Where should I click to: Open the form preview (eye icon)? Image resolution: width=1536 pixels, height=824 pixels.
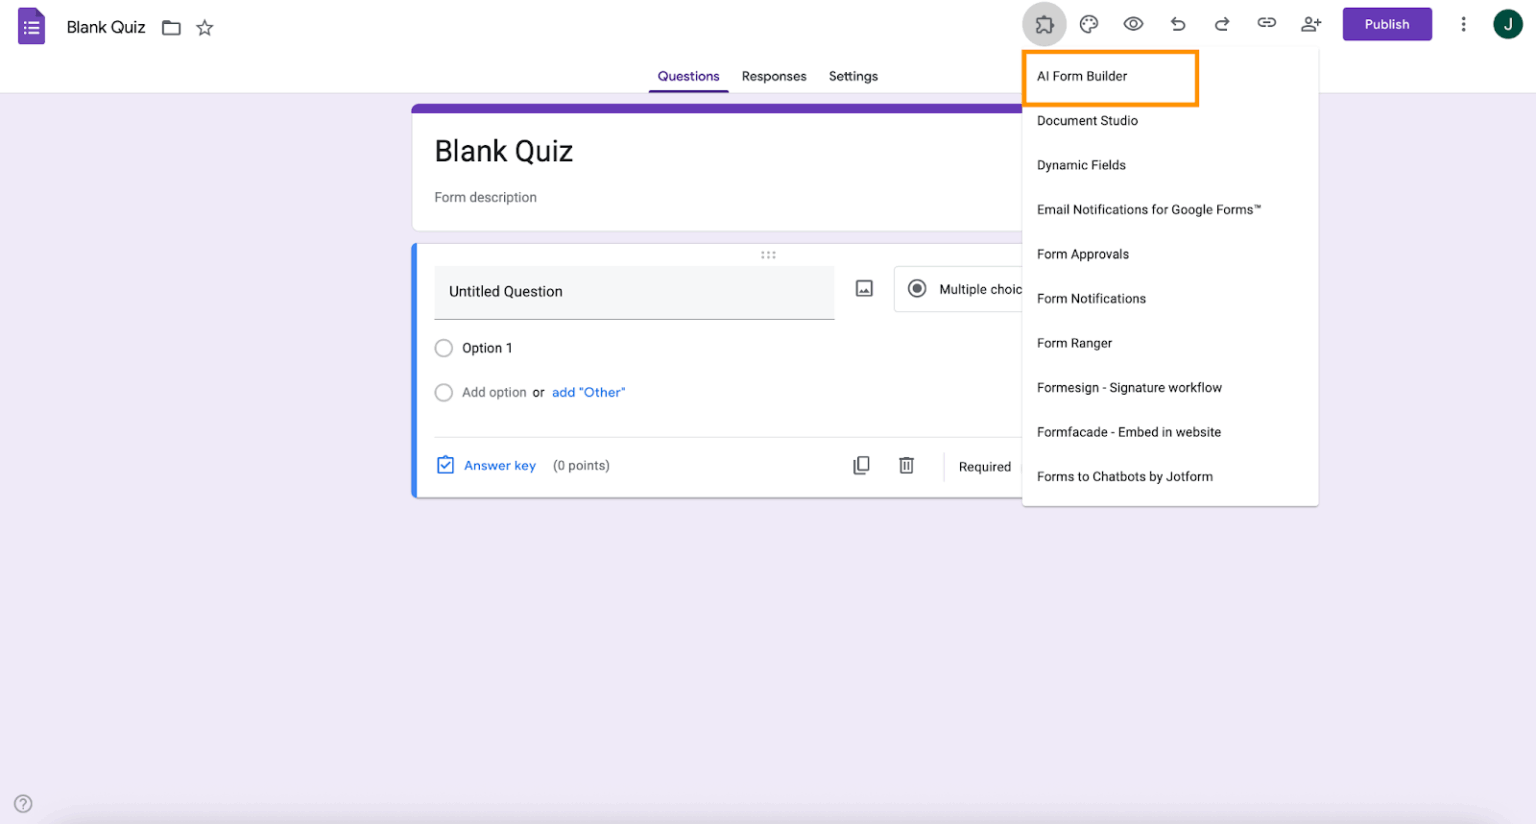tap(1133, 23)
